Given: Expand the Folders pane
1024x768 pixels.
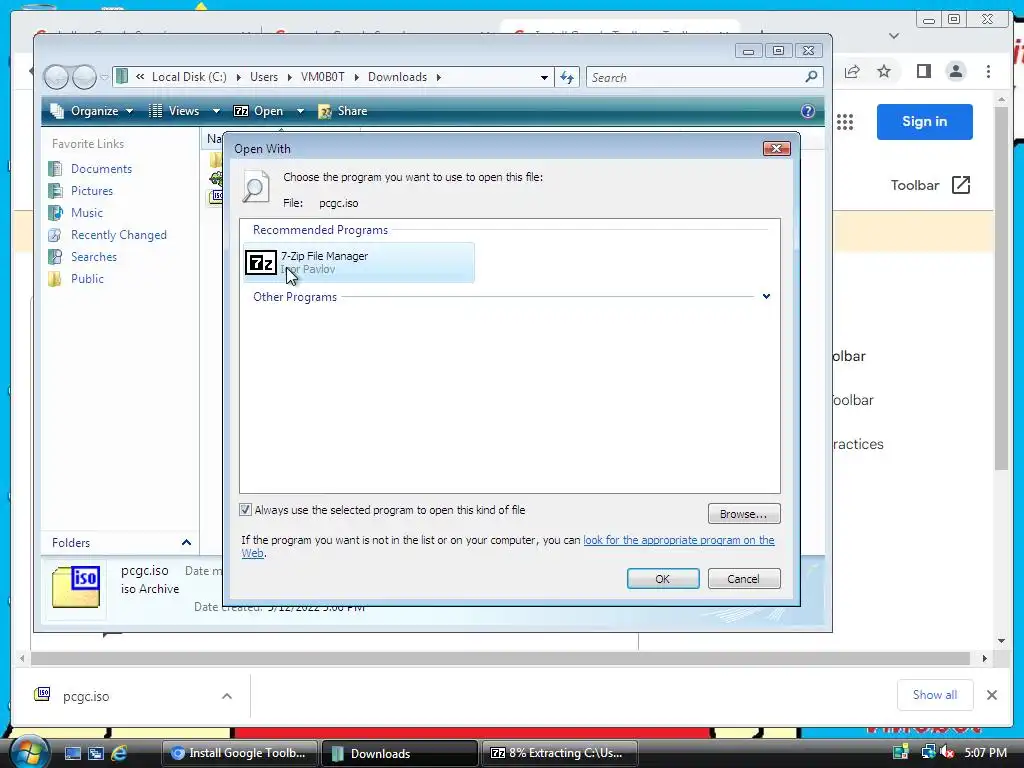Looking at the screenshot, I should [186, 543].
